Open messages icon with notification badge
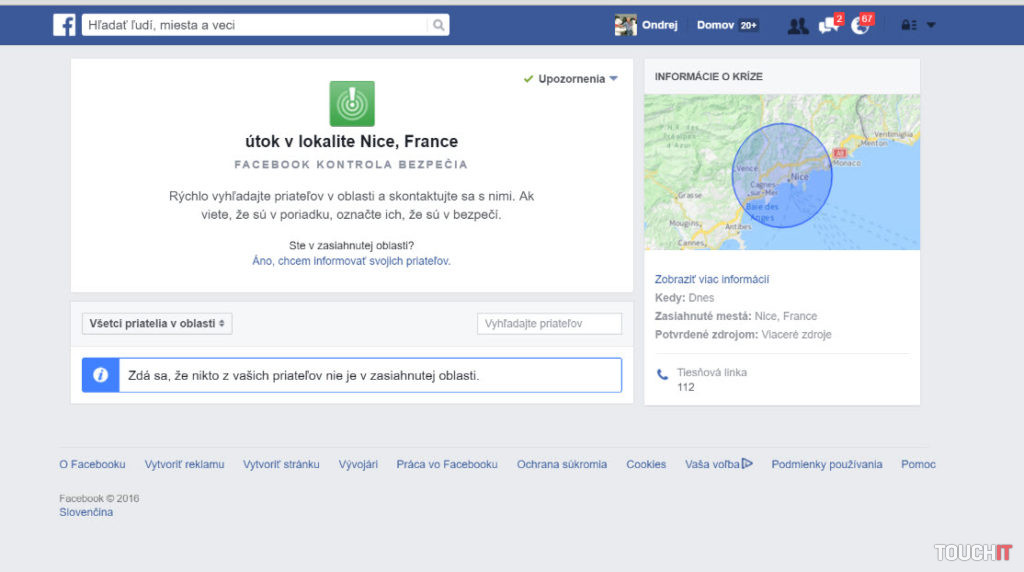Viewport: 1024px width, 572px height. pyautogui.click(x=828, y=26)
